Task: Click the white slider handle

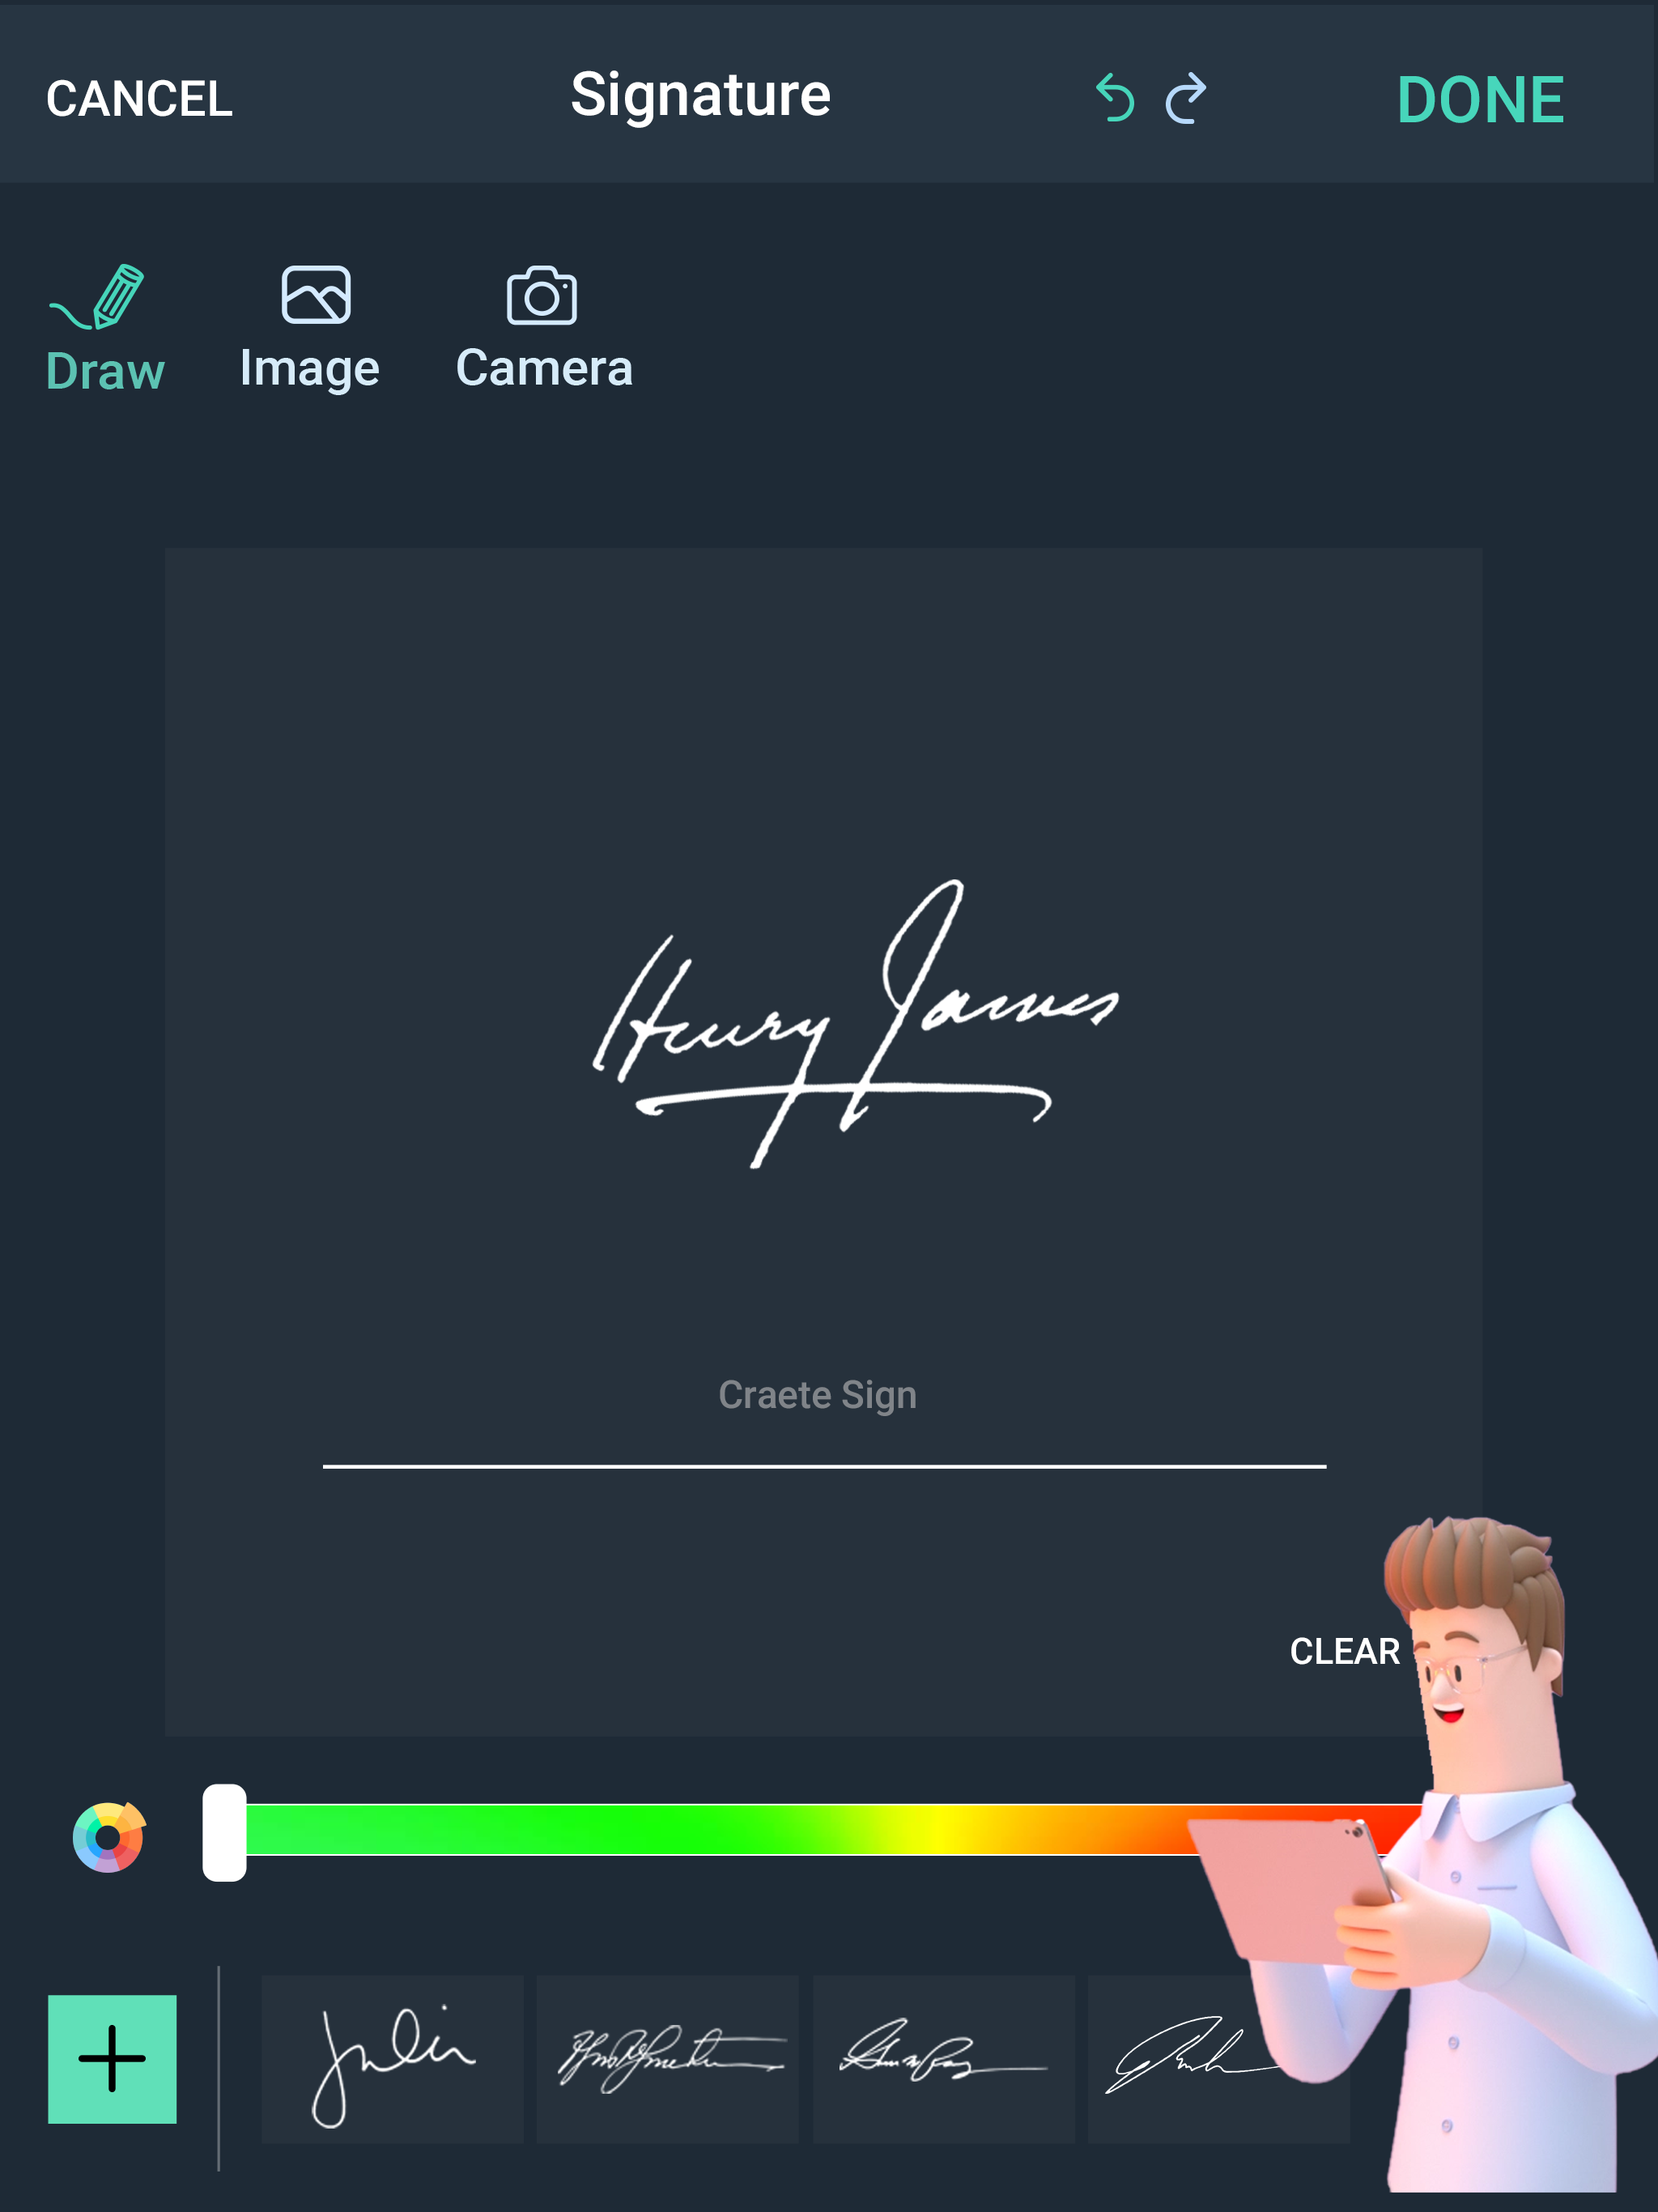Action: [x=224, y=1832]
